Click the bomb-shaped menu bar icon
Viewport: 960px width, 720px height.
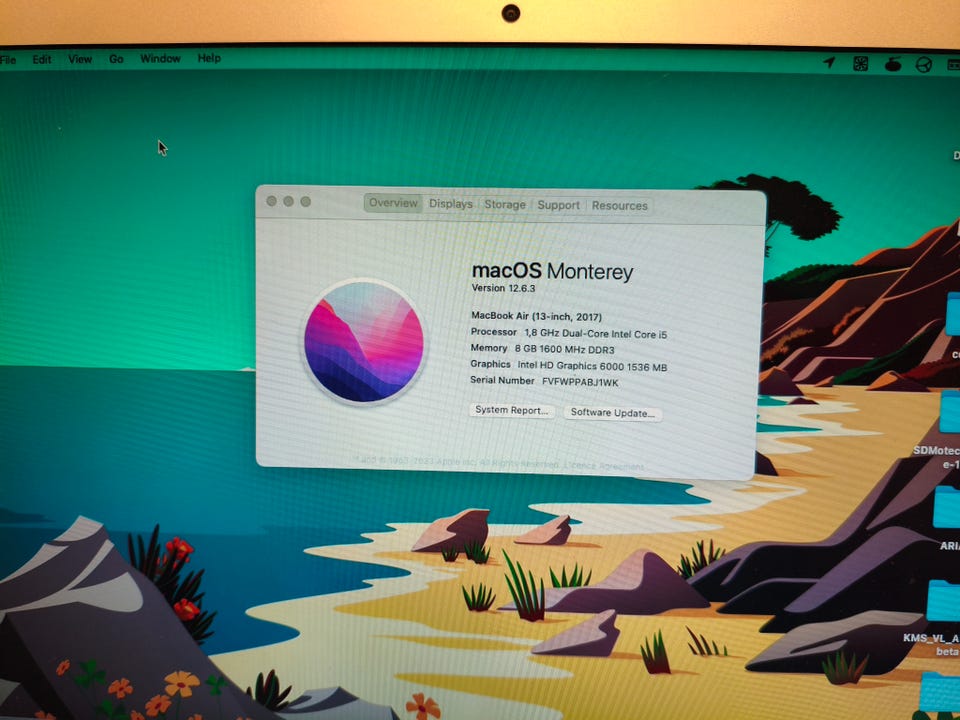tap(893, 64)
